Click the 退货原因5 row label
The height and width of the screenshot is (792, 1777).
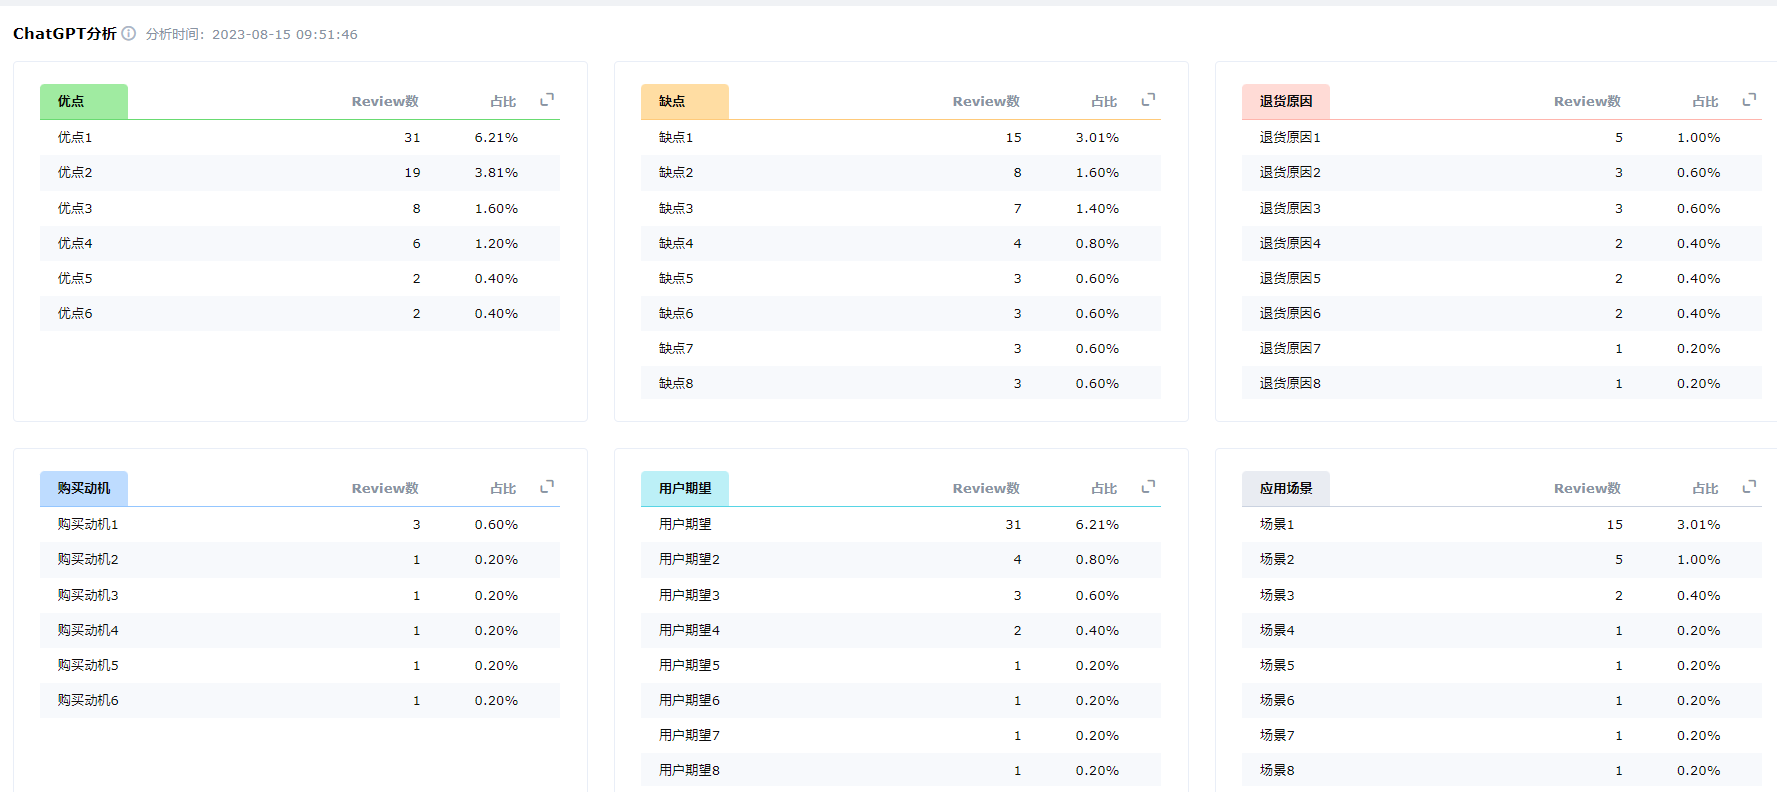tap(1290, 279)
